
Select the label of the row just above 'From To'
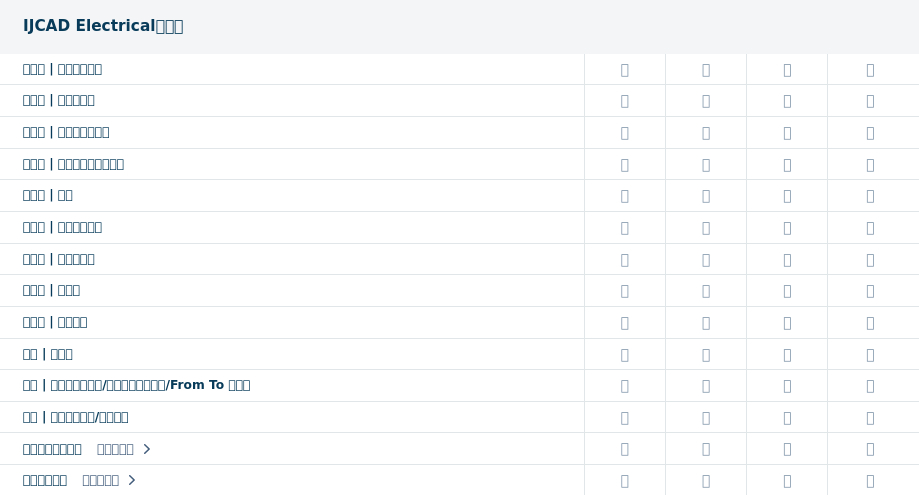click(x=47, y=354)
